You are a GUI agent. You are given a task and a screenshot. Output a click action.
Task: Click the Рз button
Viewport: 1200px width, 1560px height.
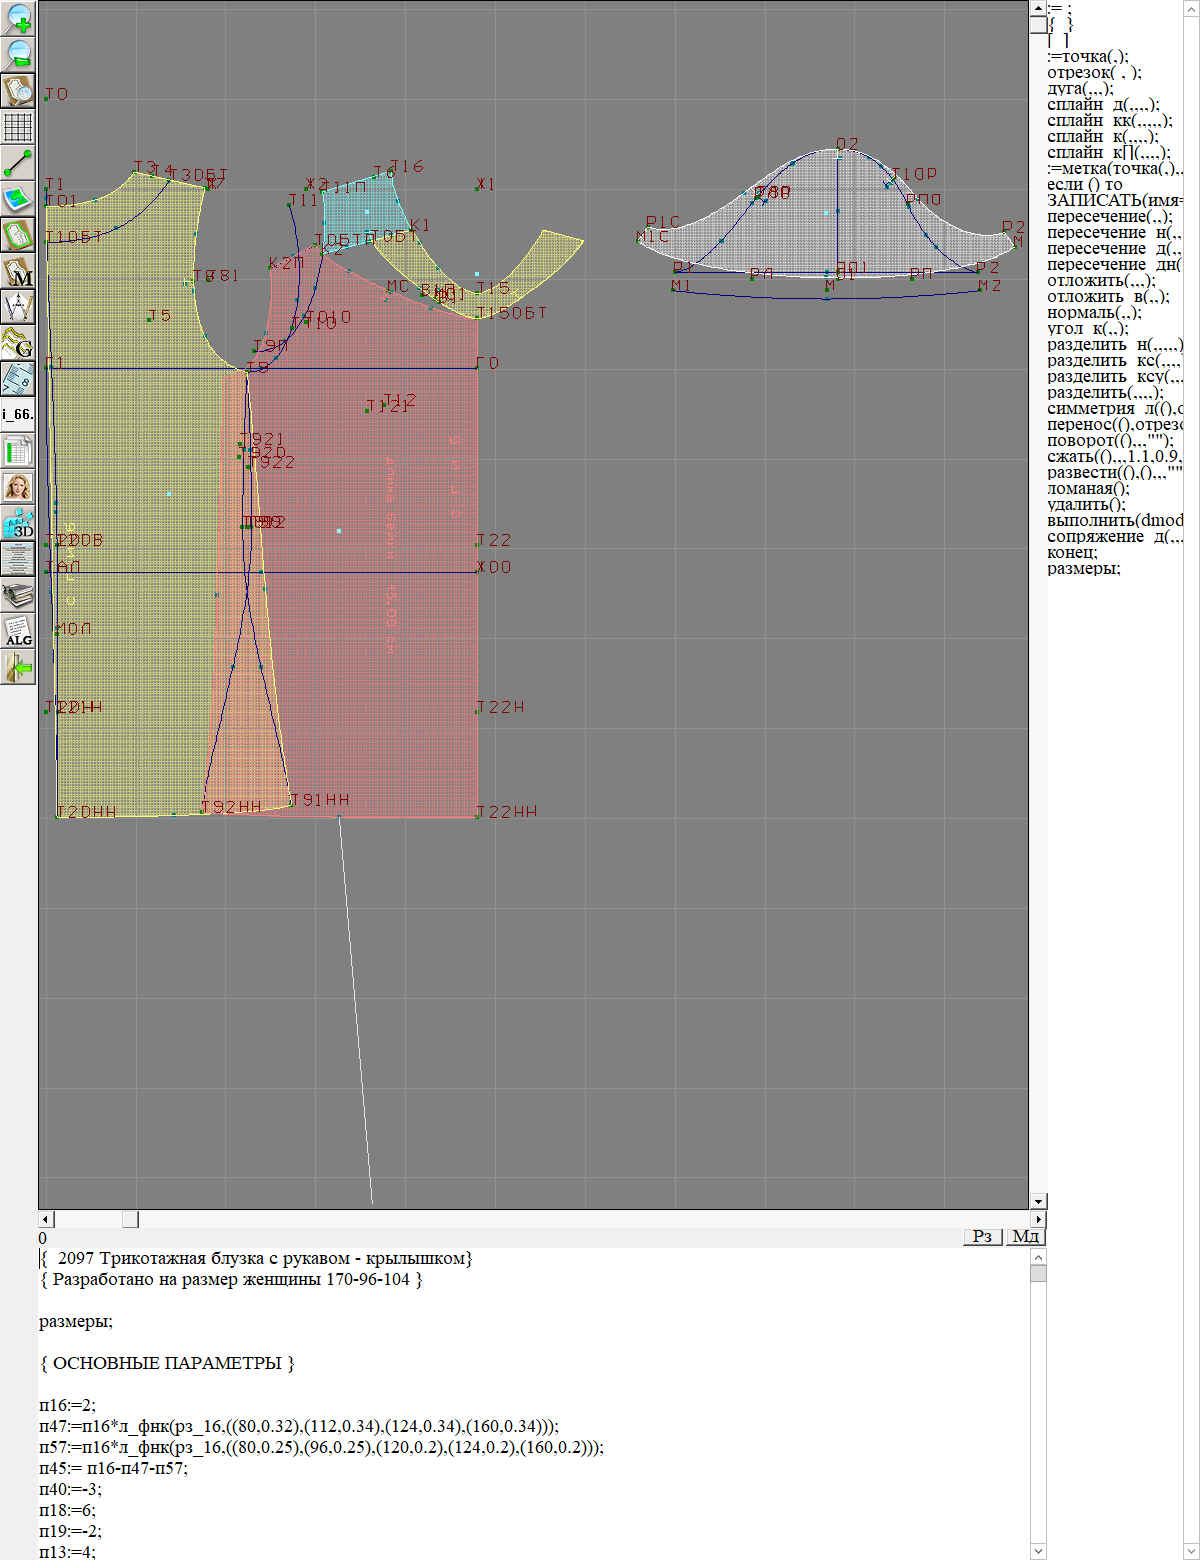(x=982, y=1236)
